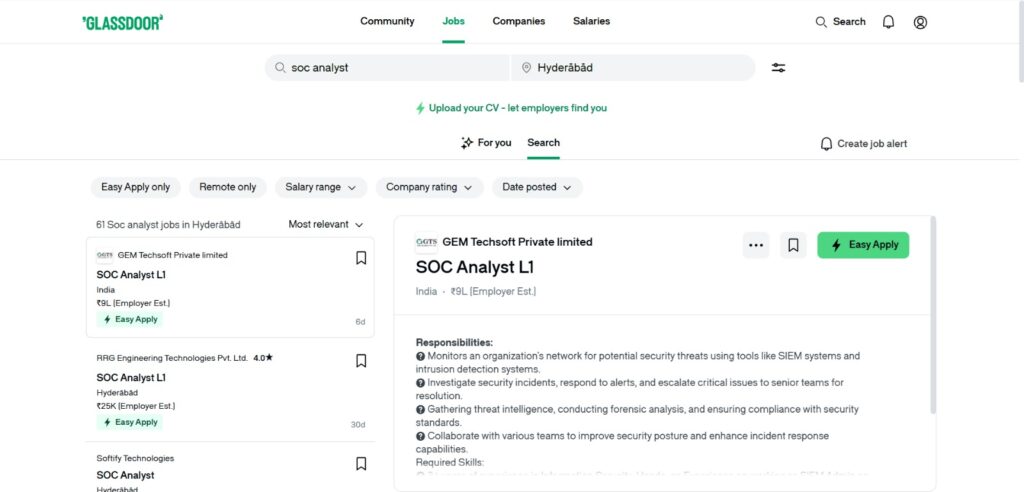Click the 4.0 star rating of RRG Engineering
Viewport: 1024px width, 492px height.
pyautogui.click(x=263, y=358)
